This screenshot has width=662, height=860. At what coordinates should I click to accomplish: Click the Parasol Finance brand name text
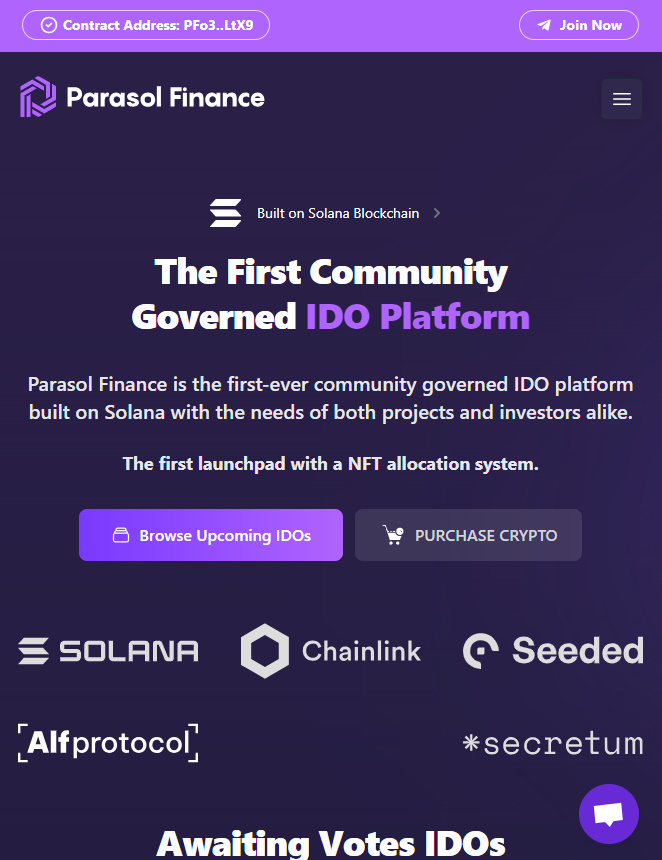pos(165,98)
